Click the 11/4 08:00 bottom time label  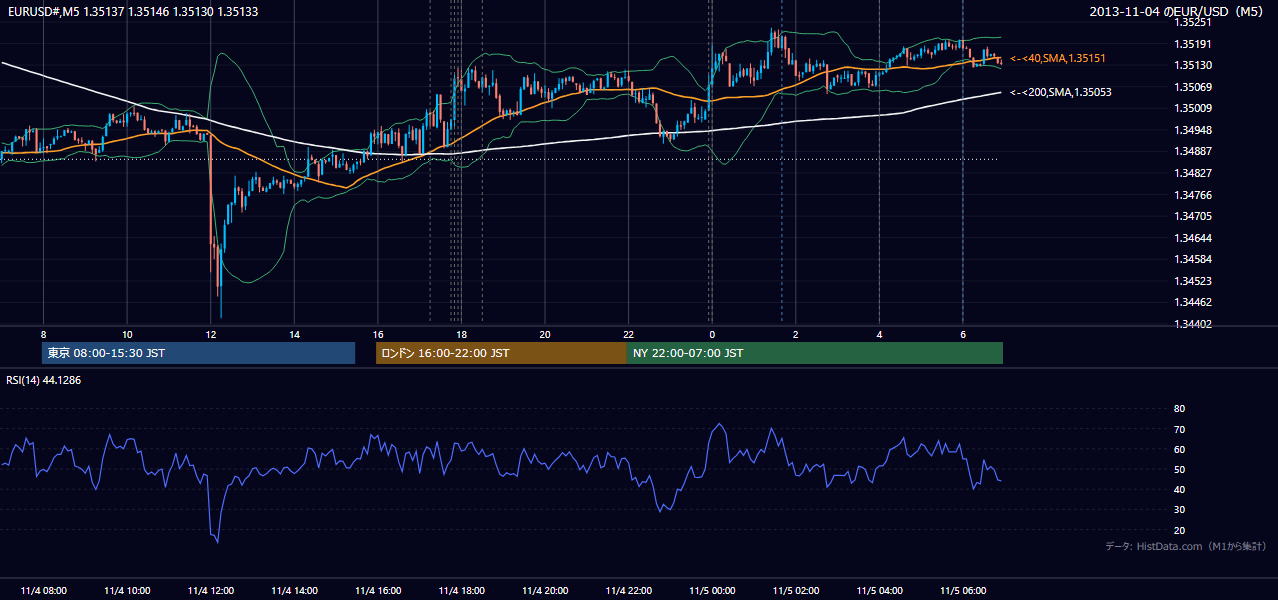point(43,591)
